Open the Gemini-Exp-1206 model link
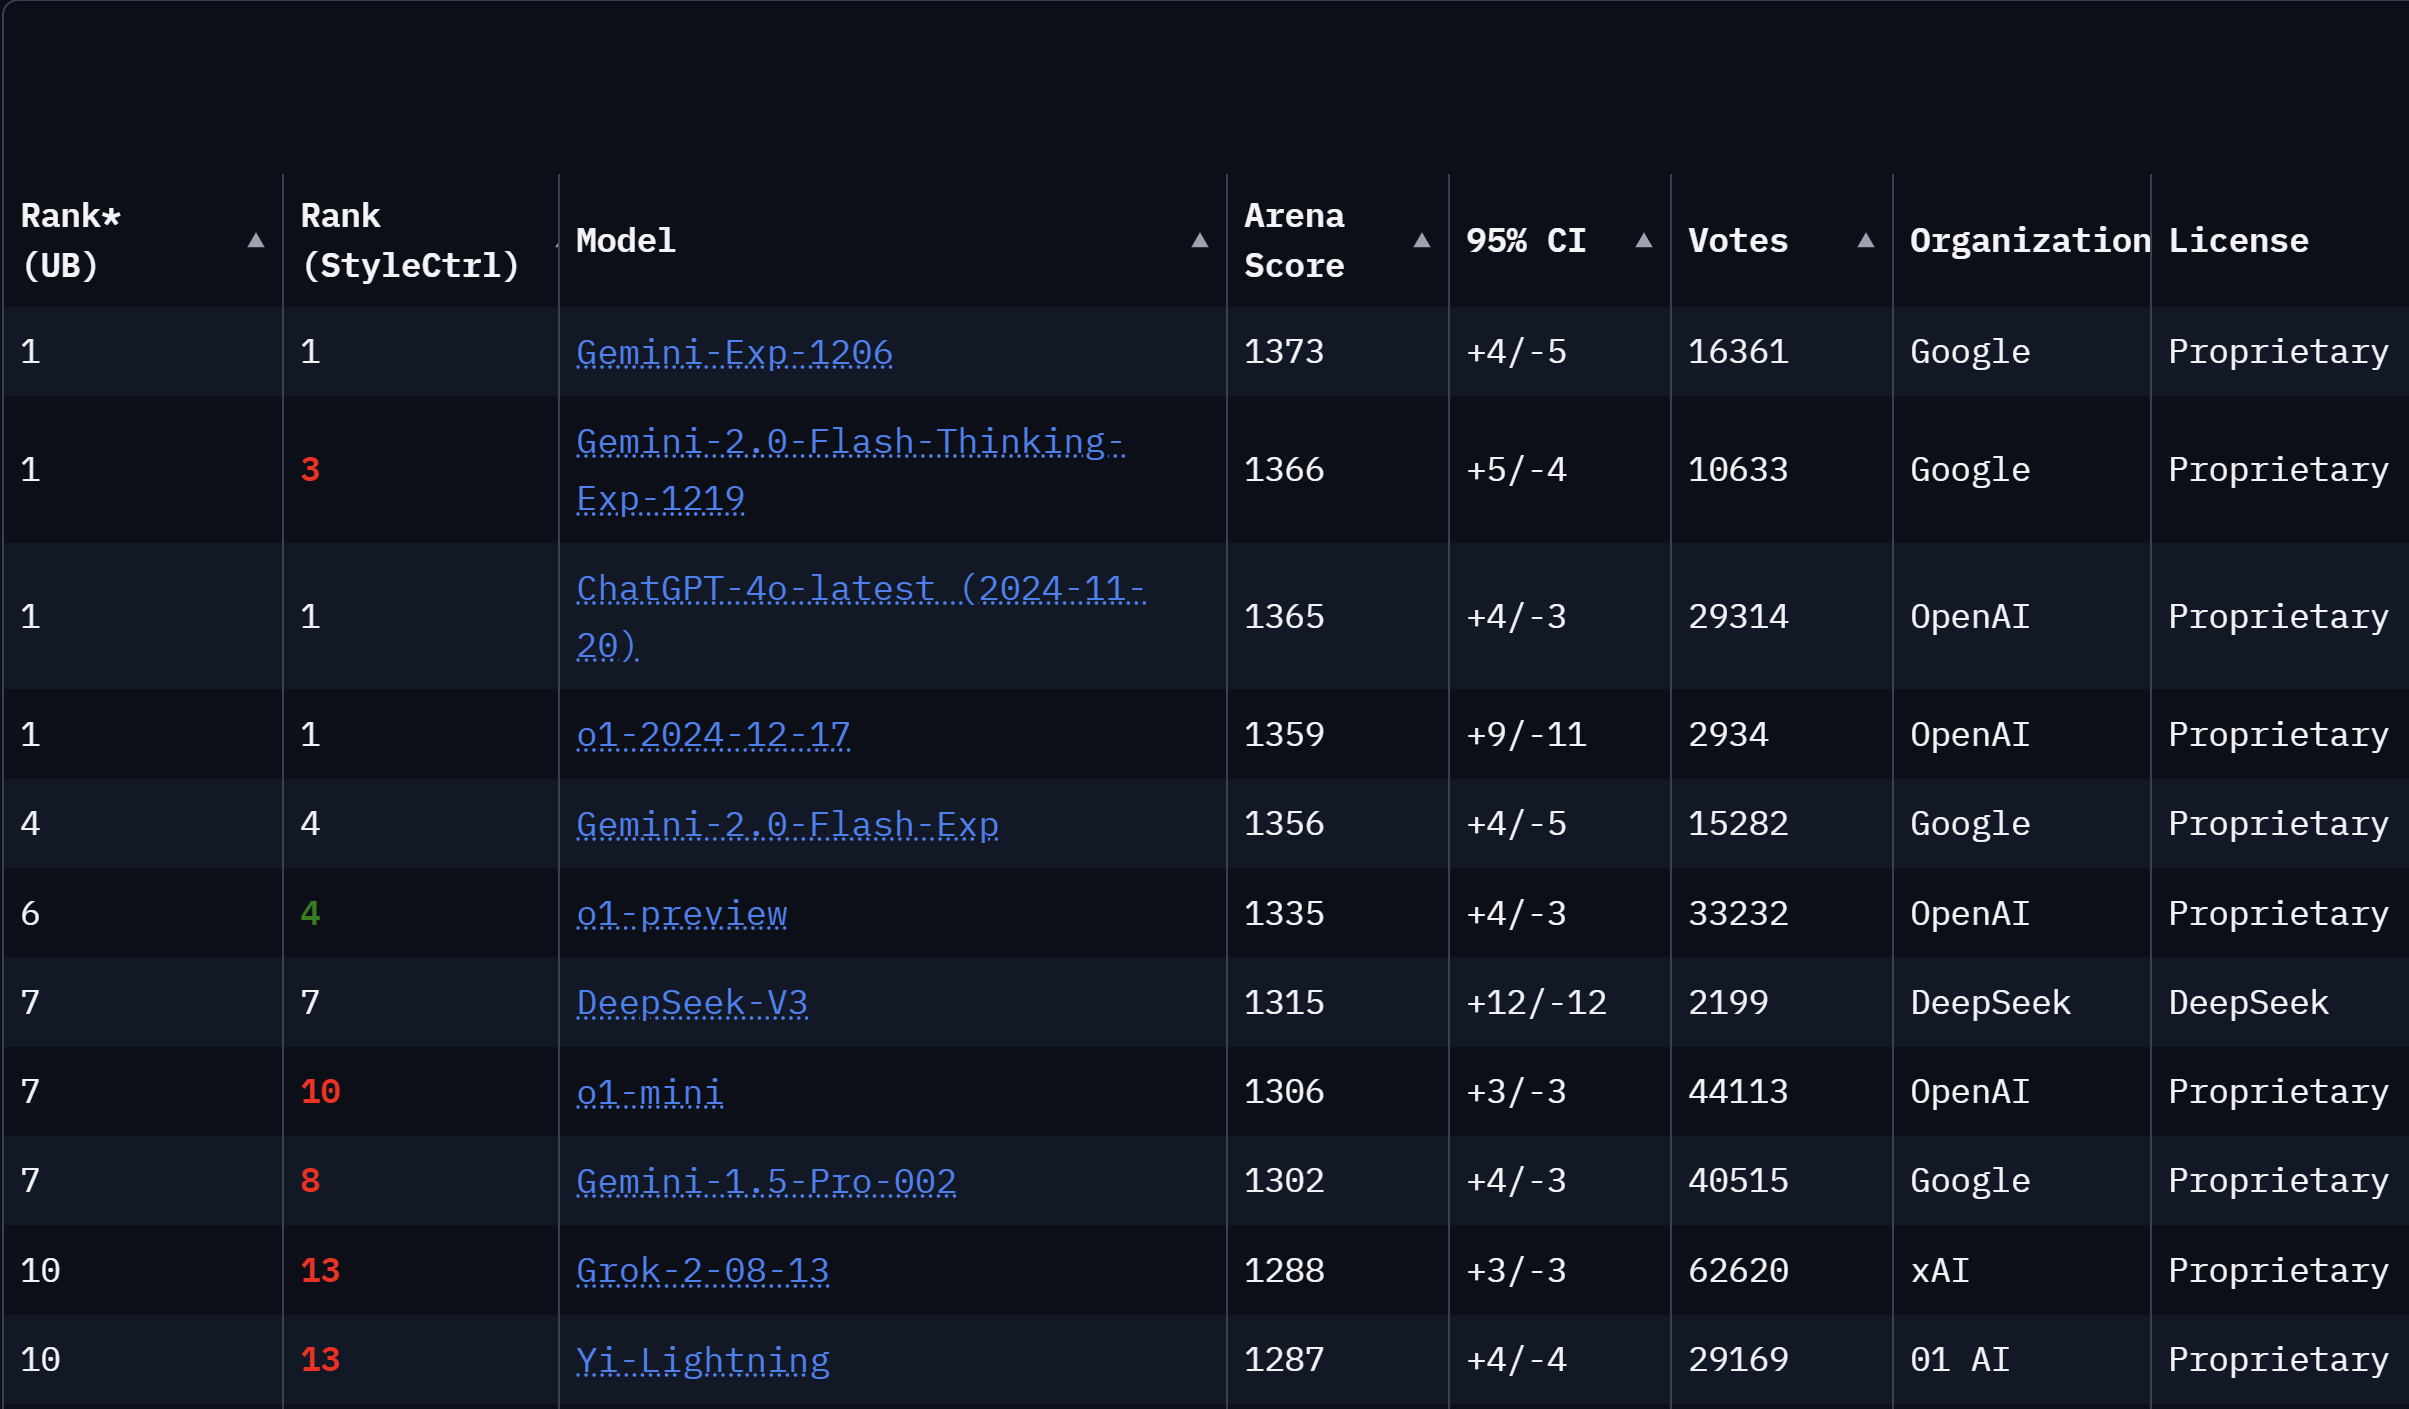2409x1409 pixels. click(734, 352)
